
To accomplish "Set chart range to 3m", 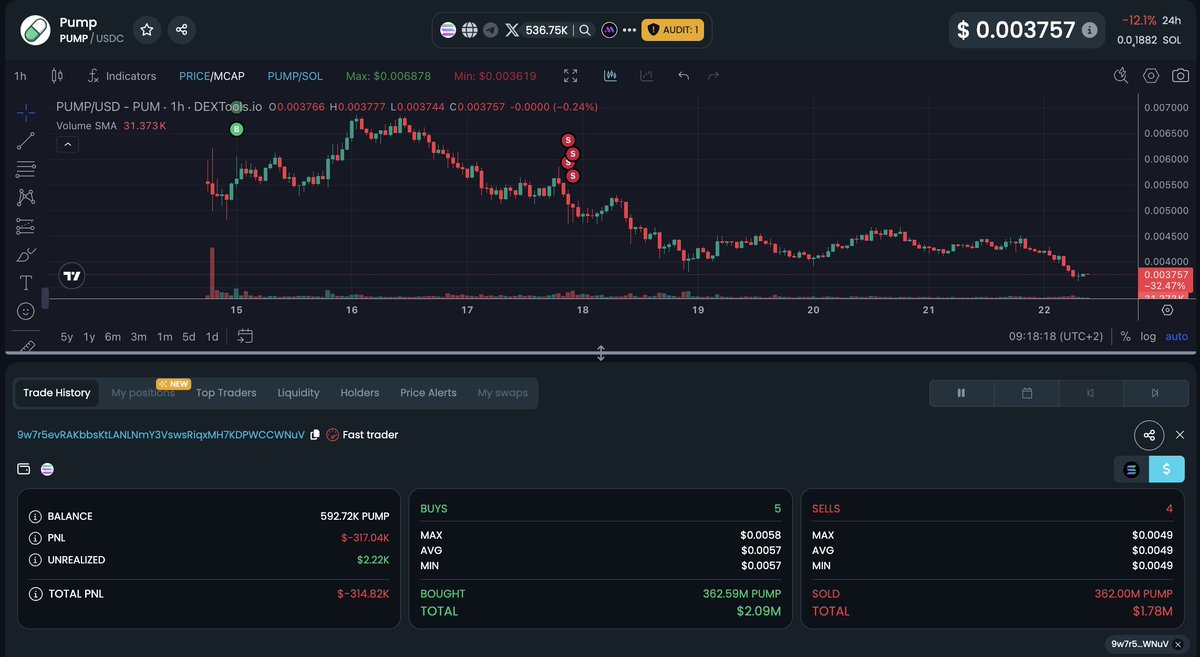I will [x=139, y=337].
